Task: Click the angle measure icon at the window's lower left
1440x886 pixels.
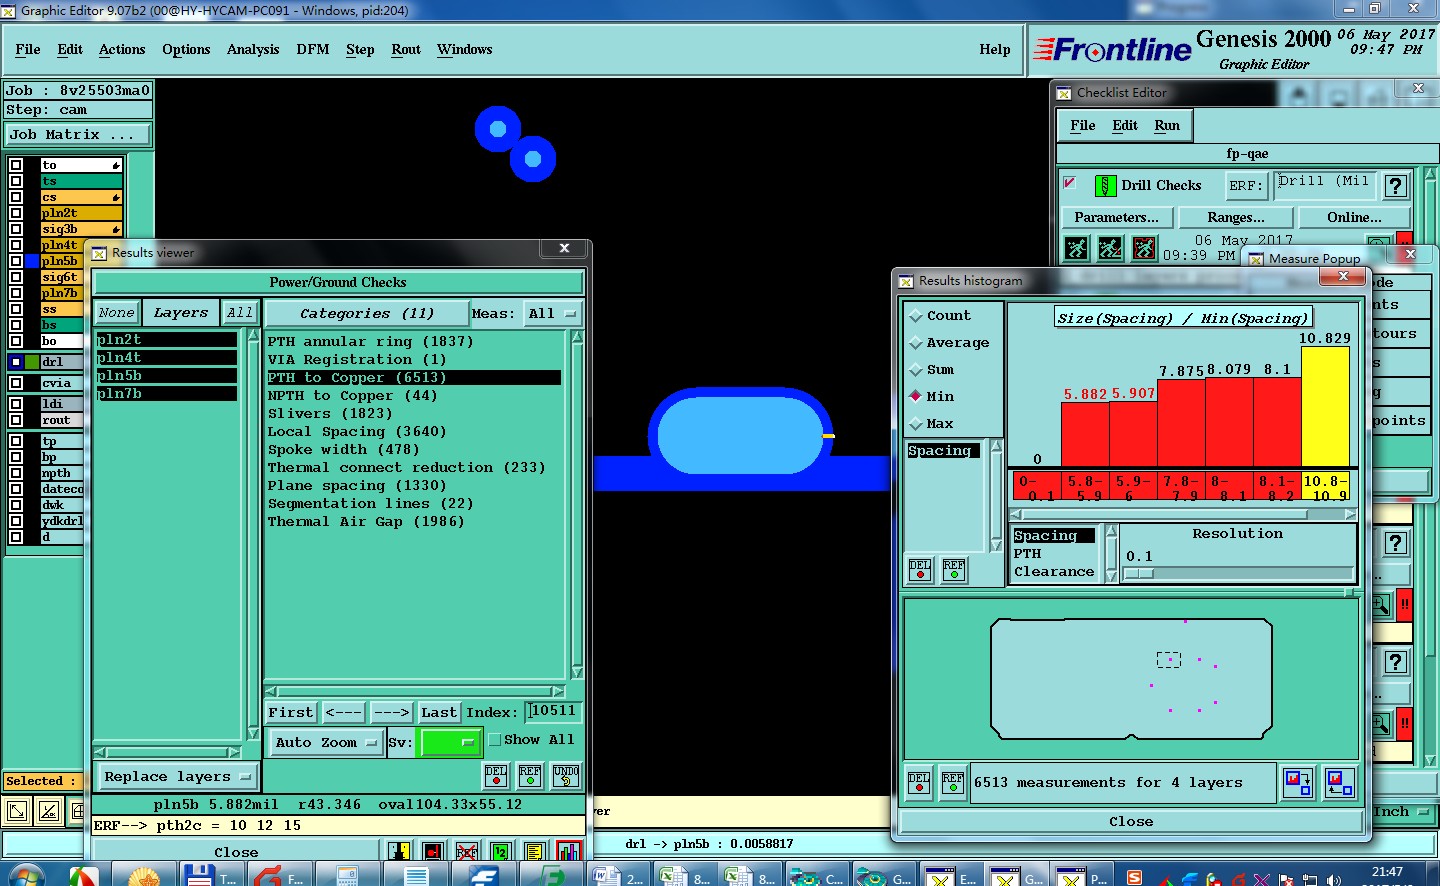Action: [x=49, y=812]
